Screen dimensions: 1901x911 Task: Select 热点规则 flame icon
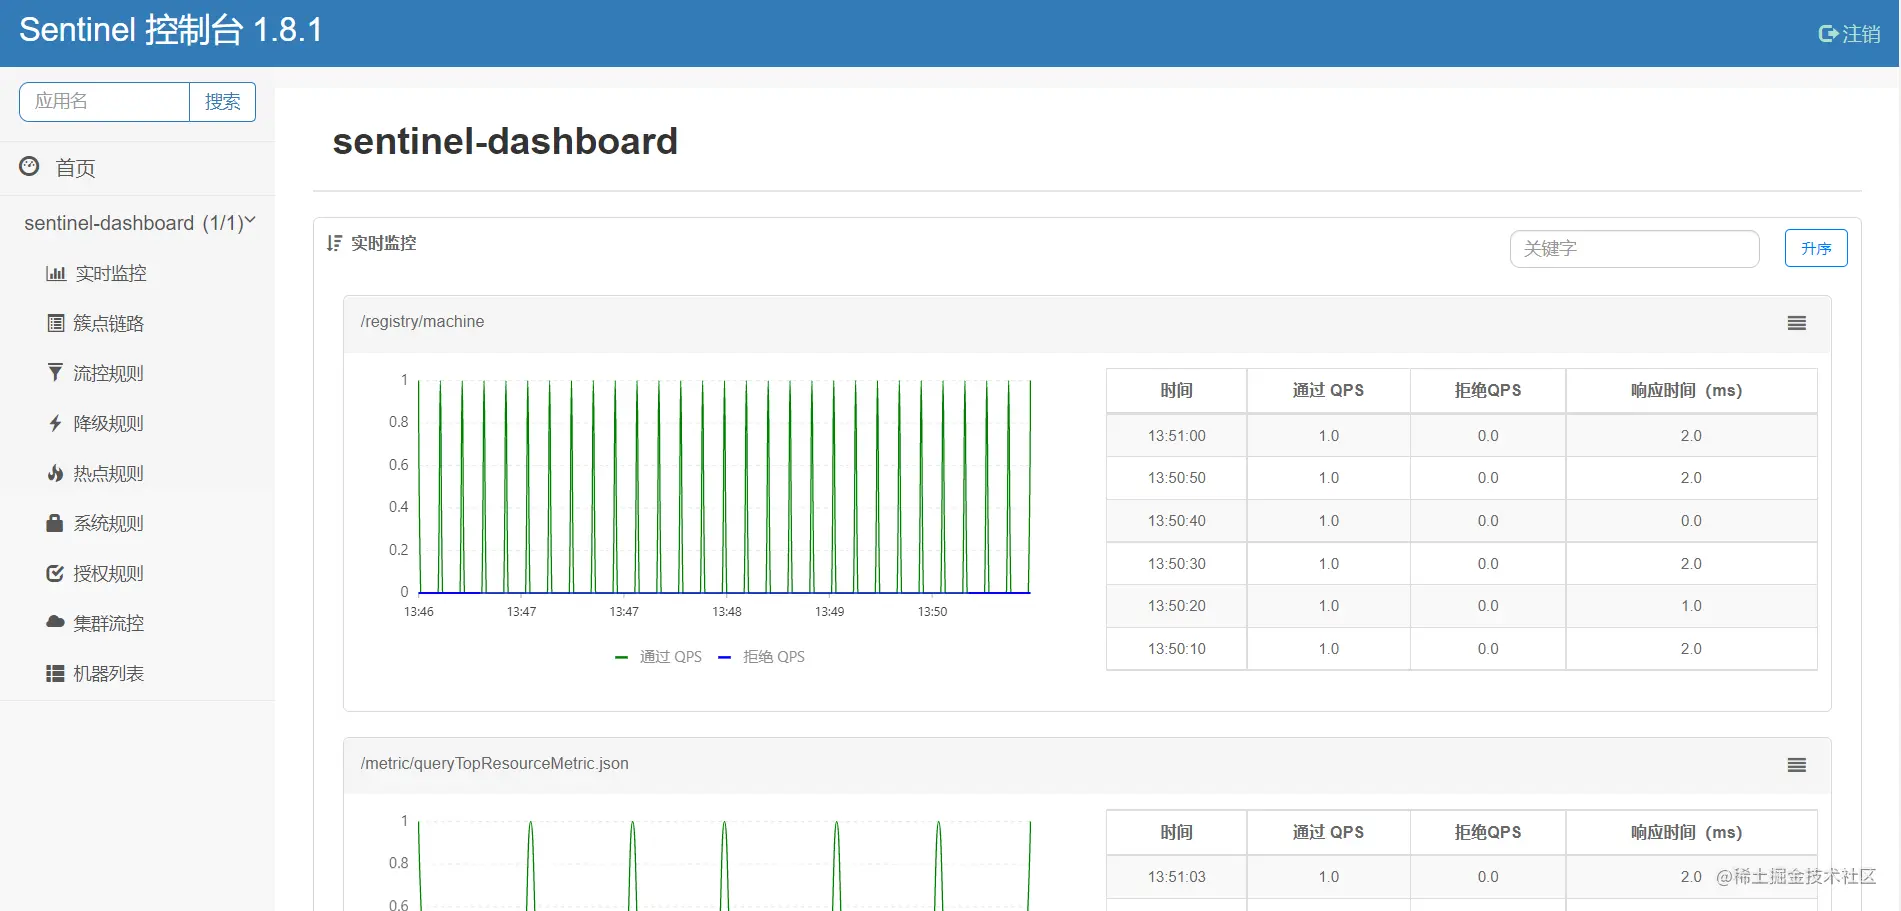pyautogui.click(x=55, y=473)
